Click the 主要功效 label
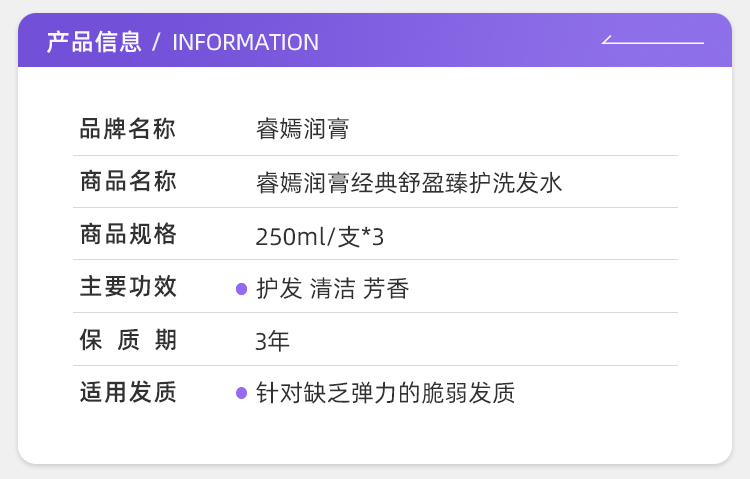 (128, 287)
